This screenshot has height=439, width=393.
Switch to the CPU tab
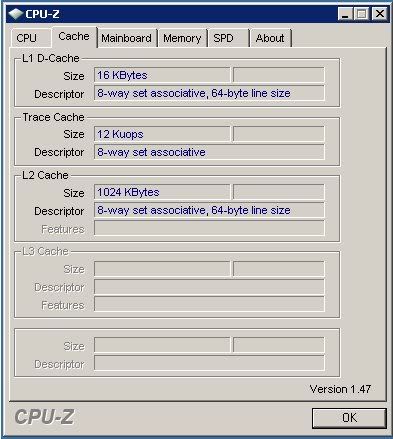(x=31, y=38)
